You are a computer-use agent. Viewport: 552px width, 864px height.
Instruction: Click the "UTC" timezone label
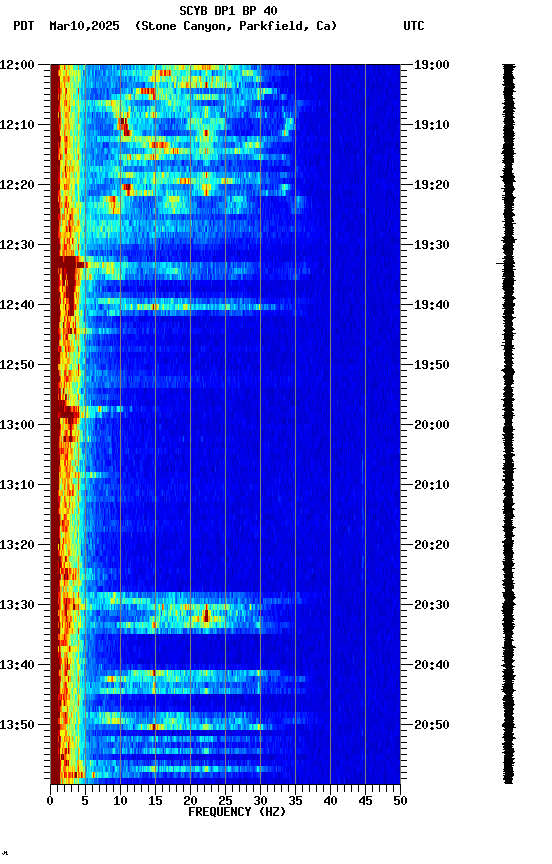click(x=414, y=26)
